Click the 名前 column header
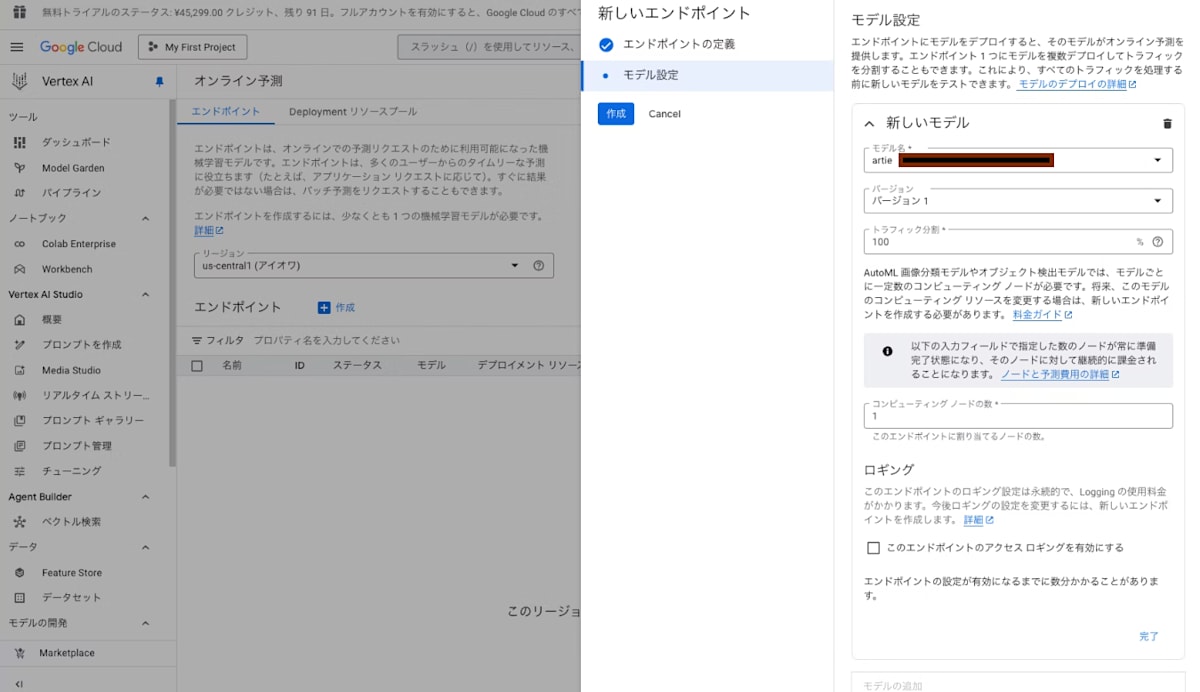Screen dimensions: 1200x692 coord(232,366)
